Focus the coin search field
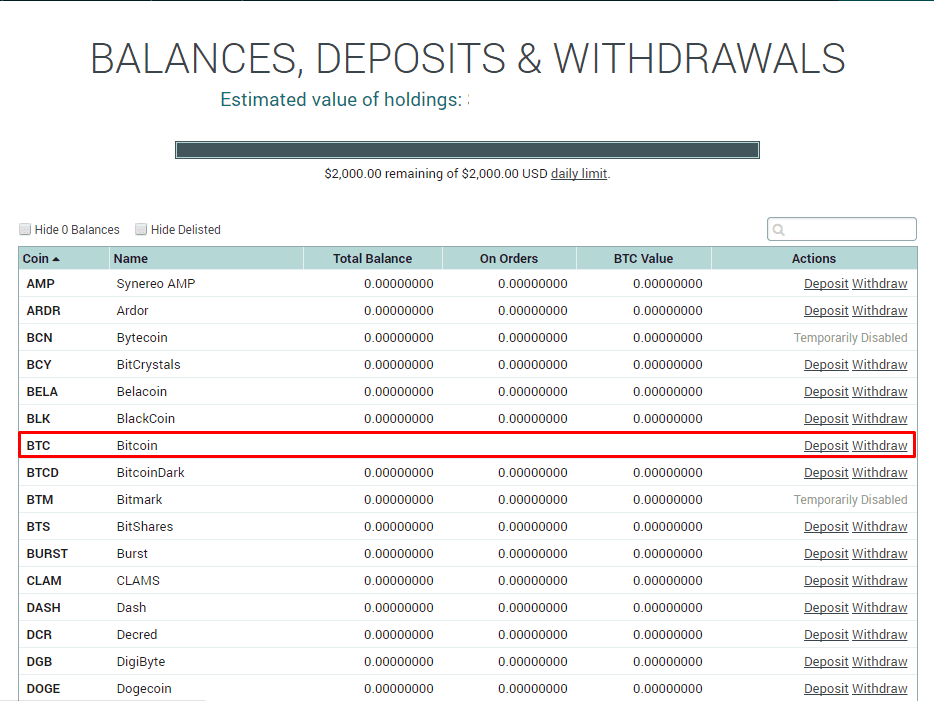This screenshot has width=934, height=701. (x=842, y=229)
